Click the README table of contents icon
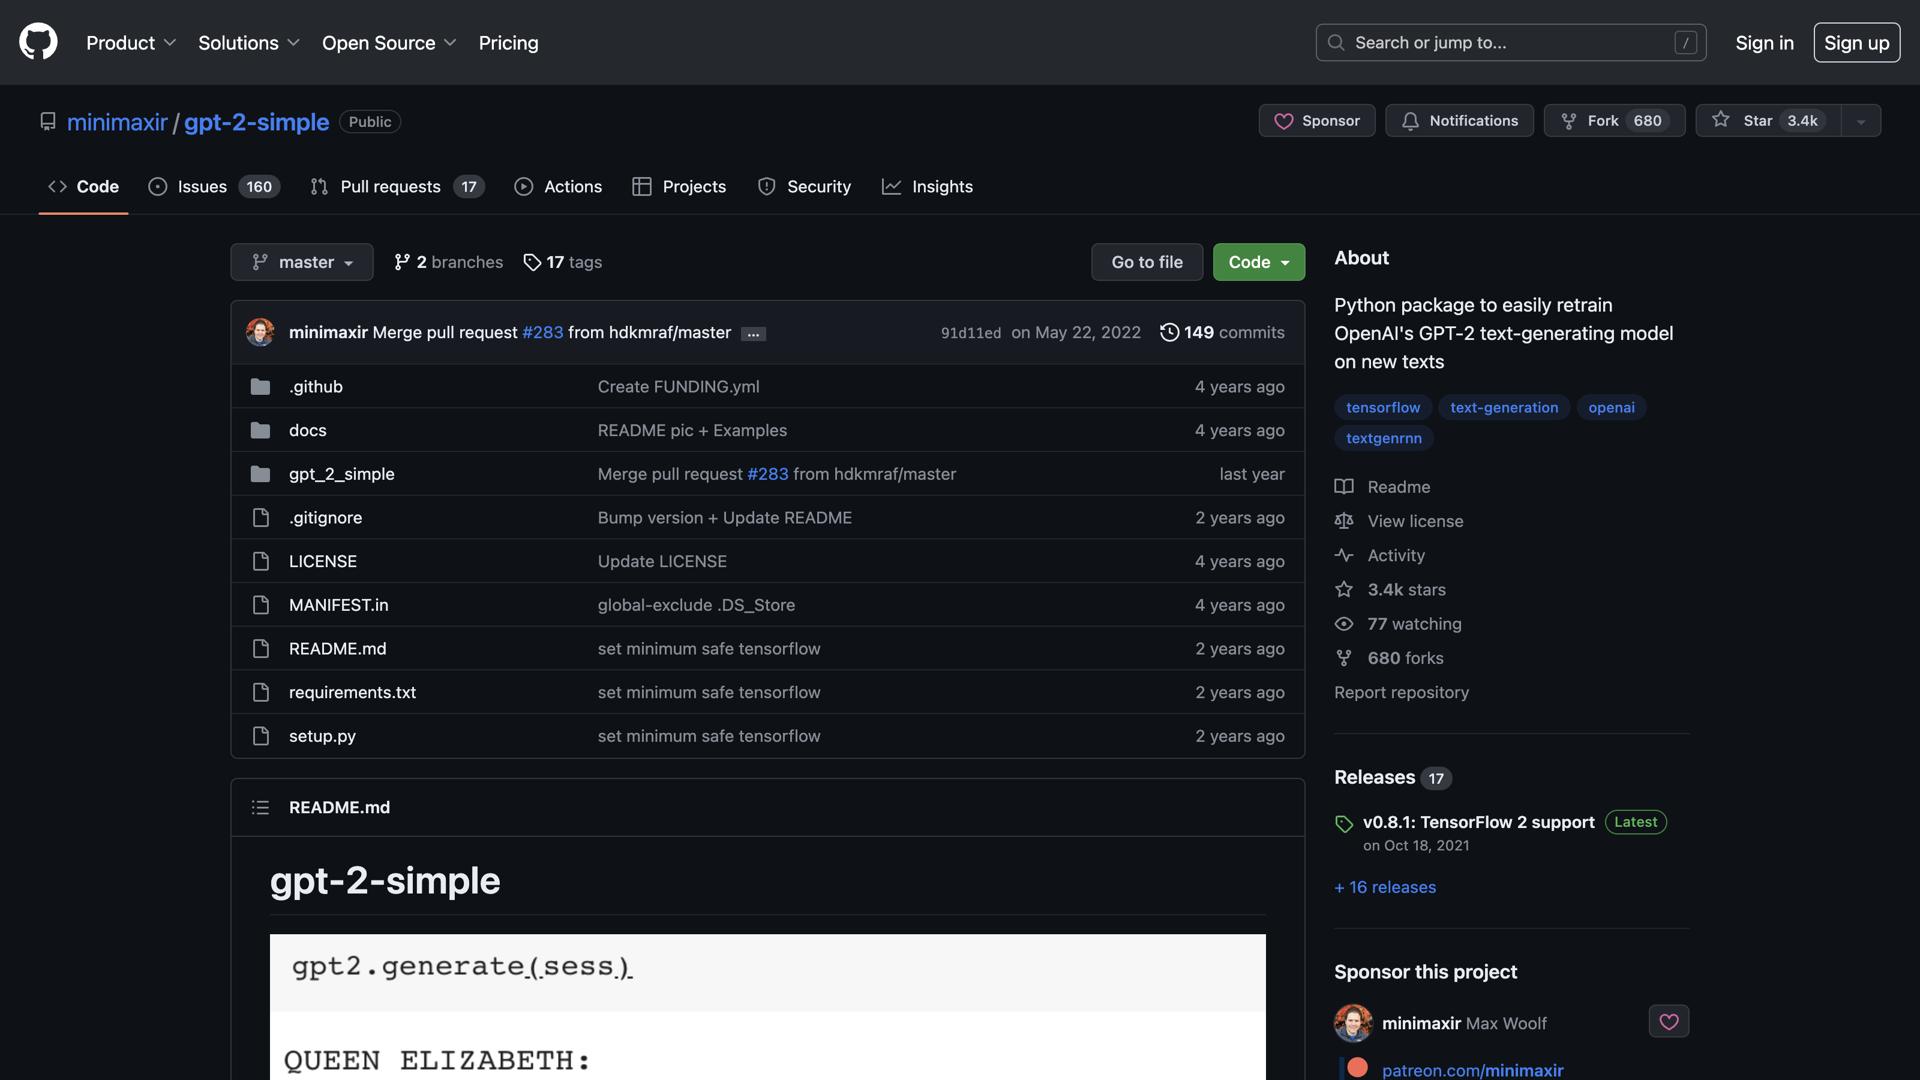 (260, 807)
